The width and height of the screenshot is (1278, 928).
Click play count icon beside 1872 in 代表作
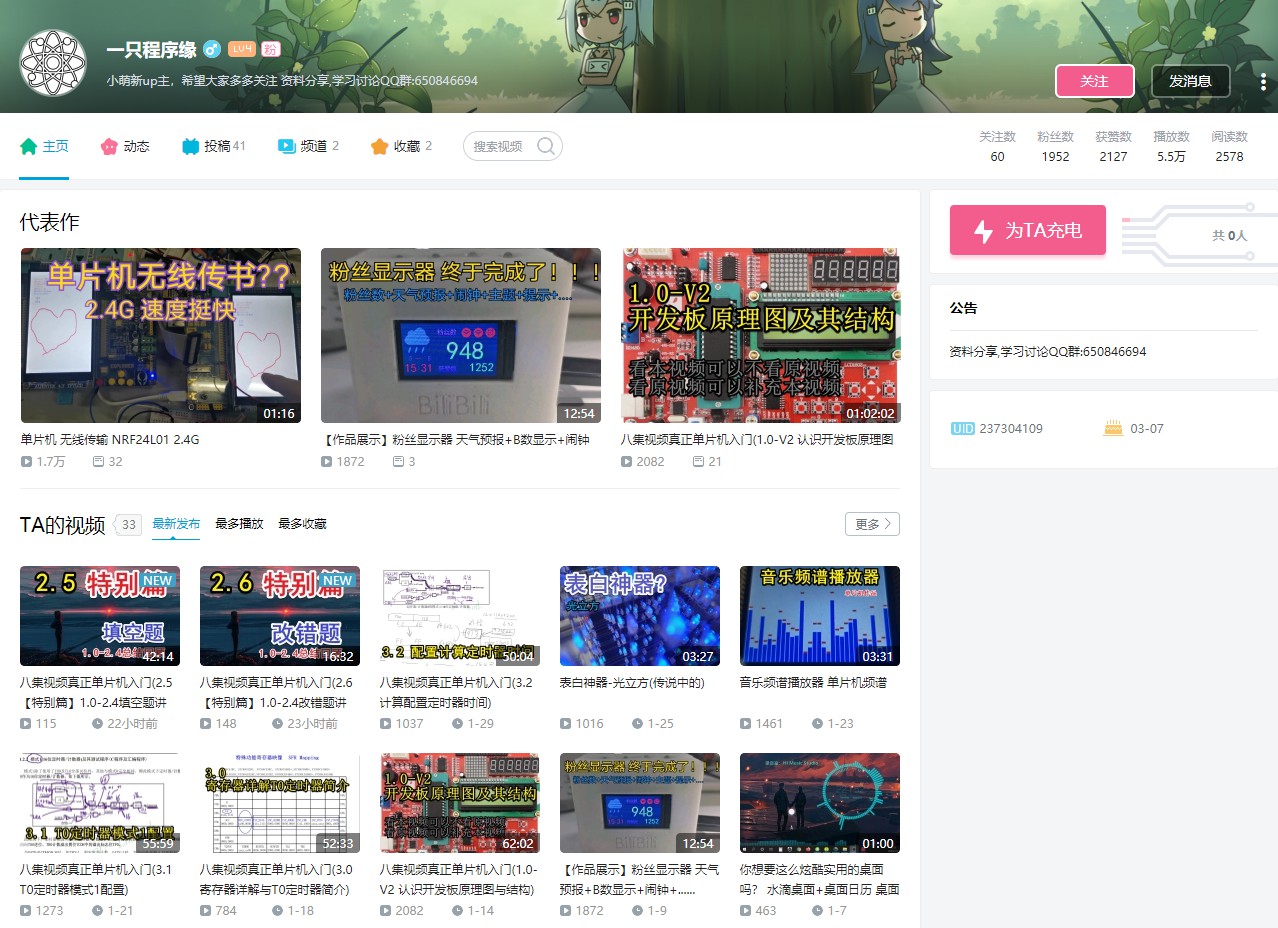[326, 462]
